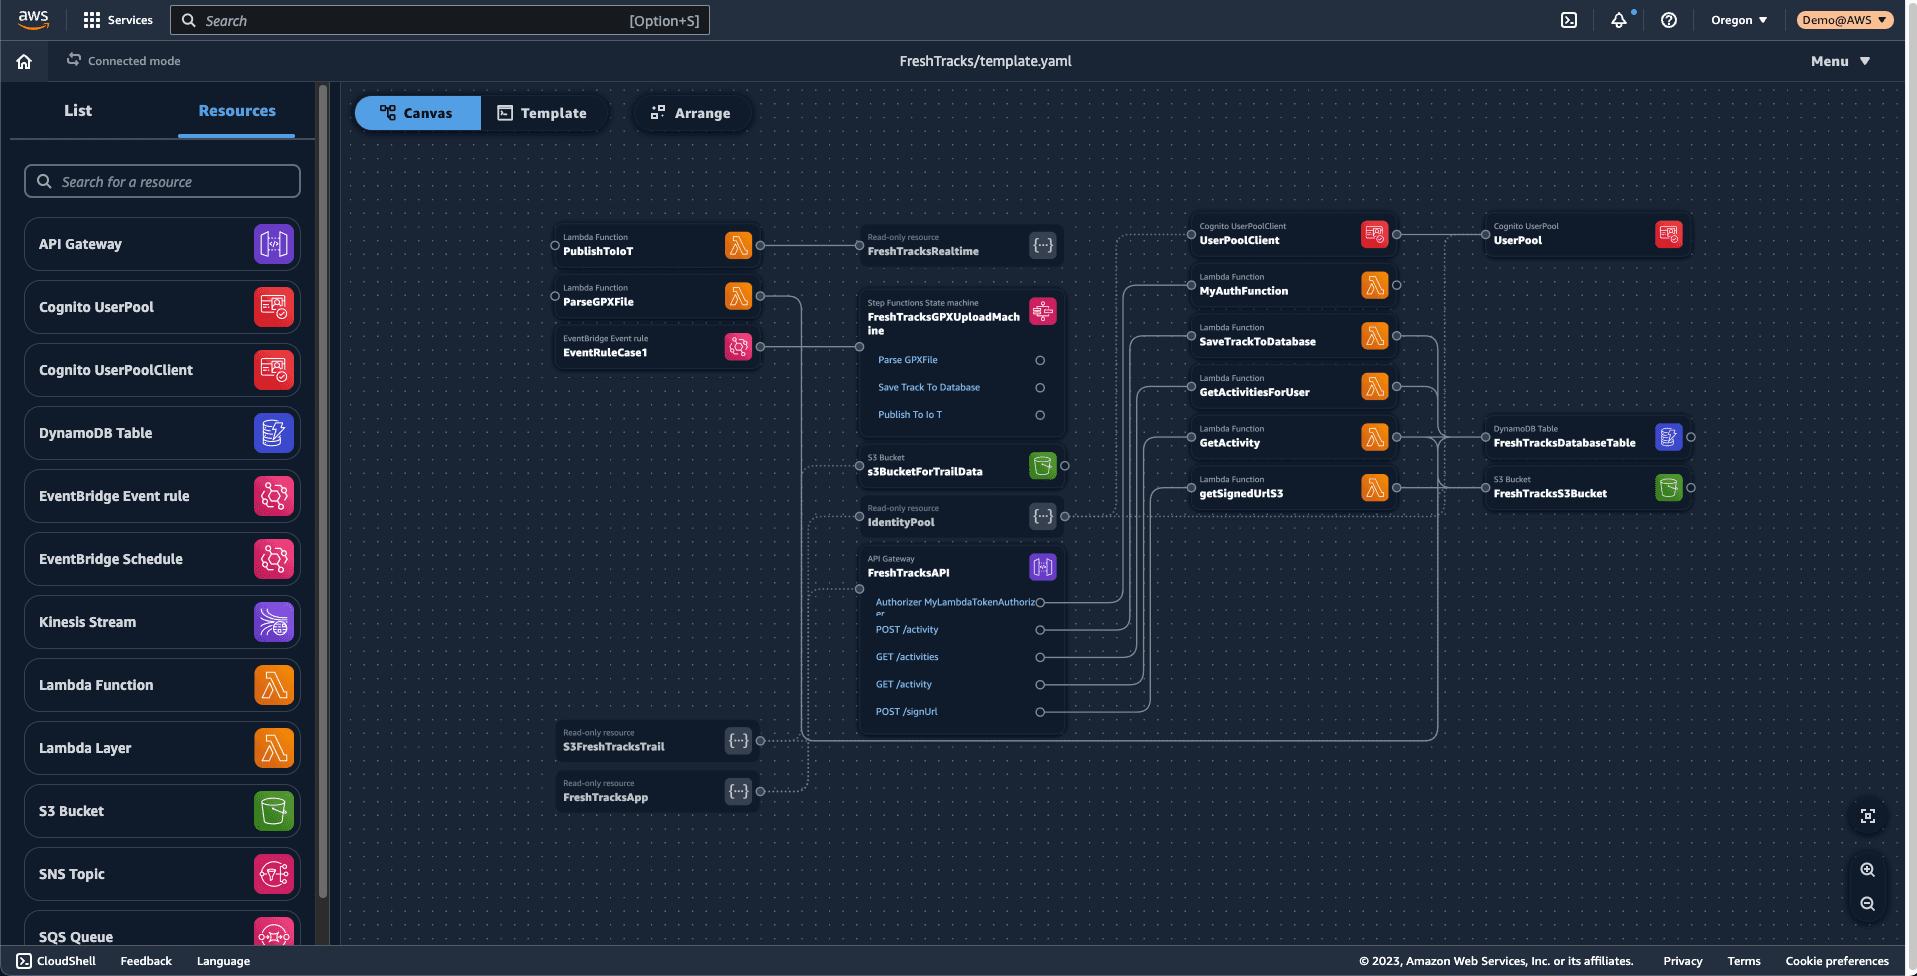
Task: Go to the home icon
Action: 24,61
